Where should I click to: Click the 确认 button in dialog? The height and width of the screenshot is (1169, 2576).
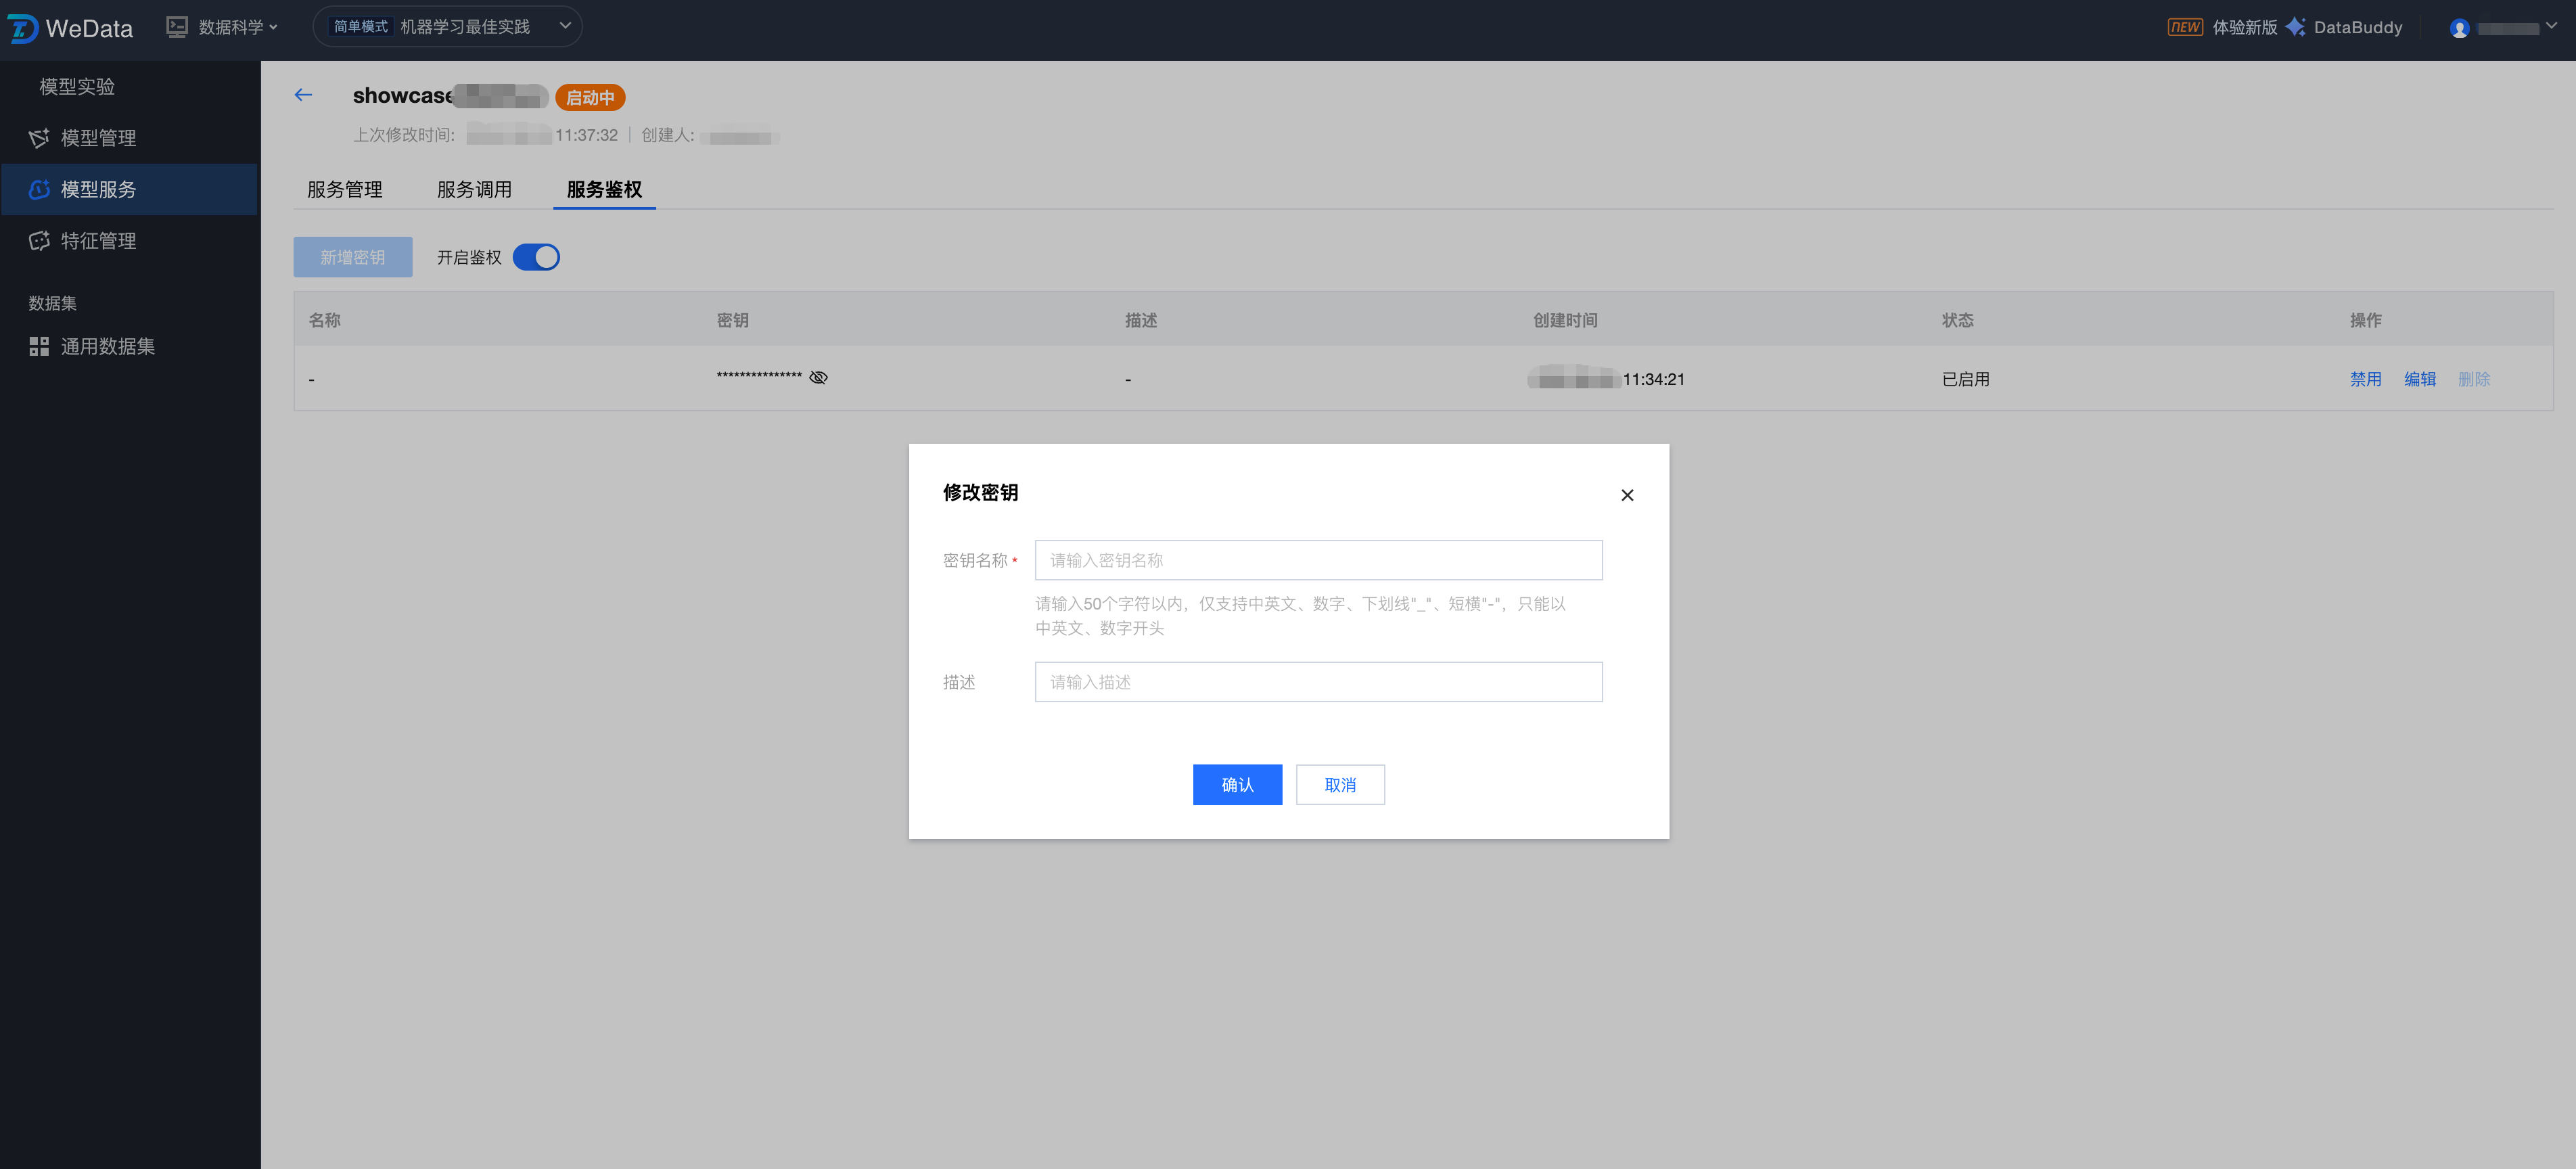point(1237,784)
